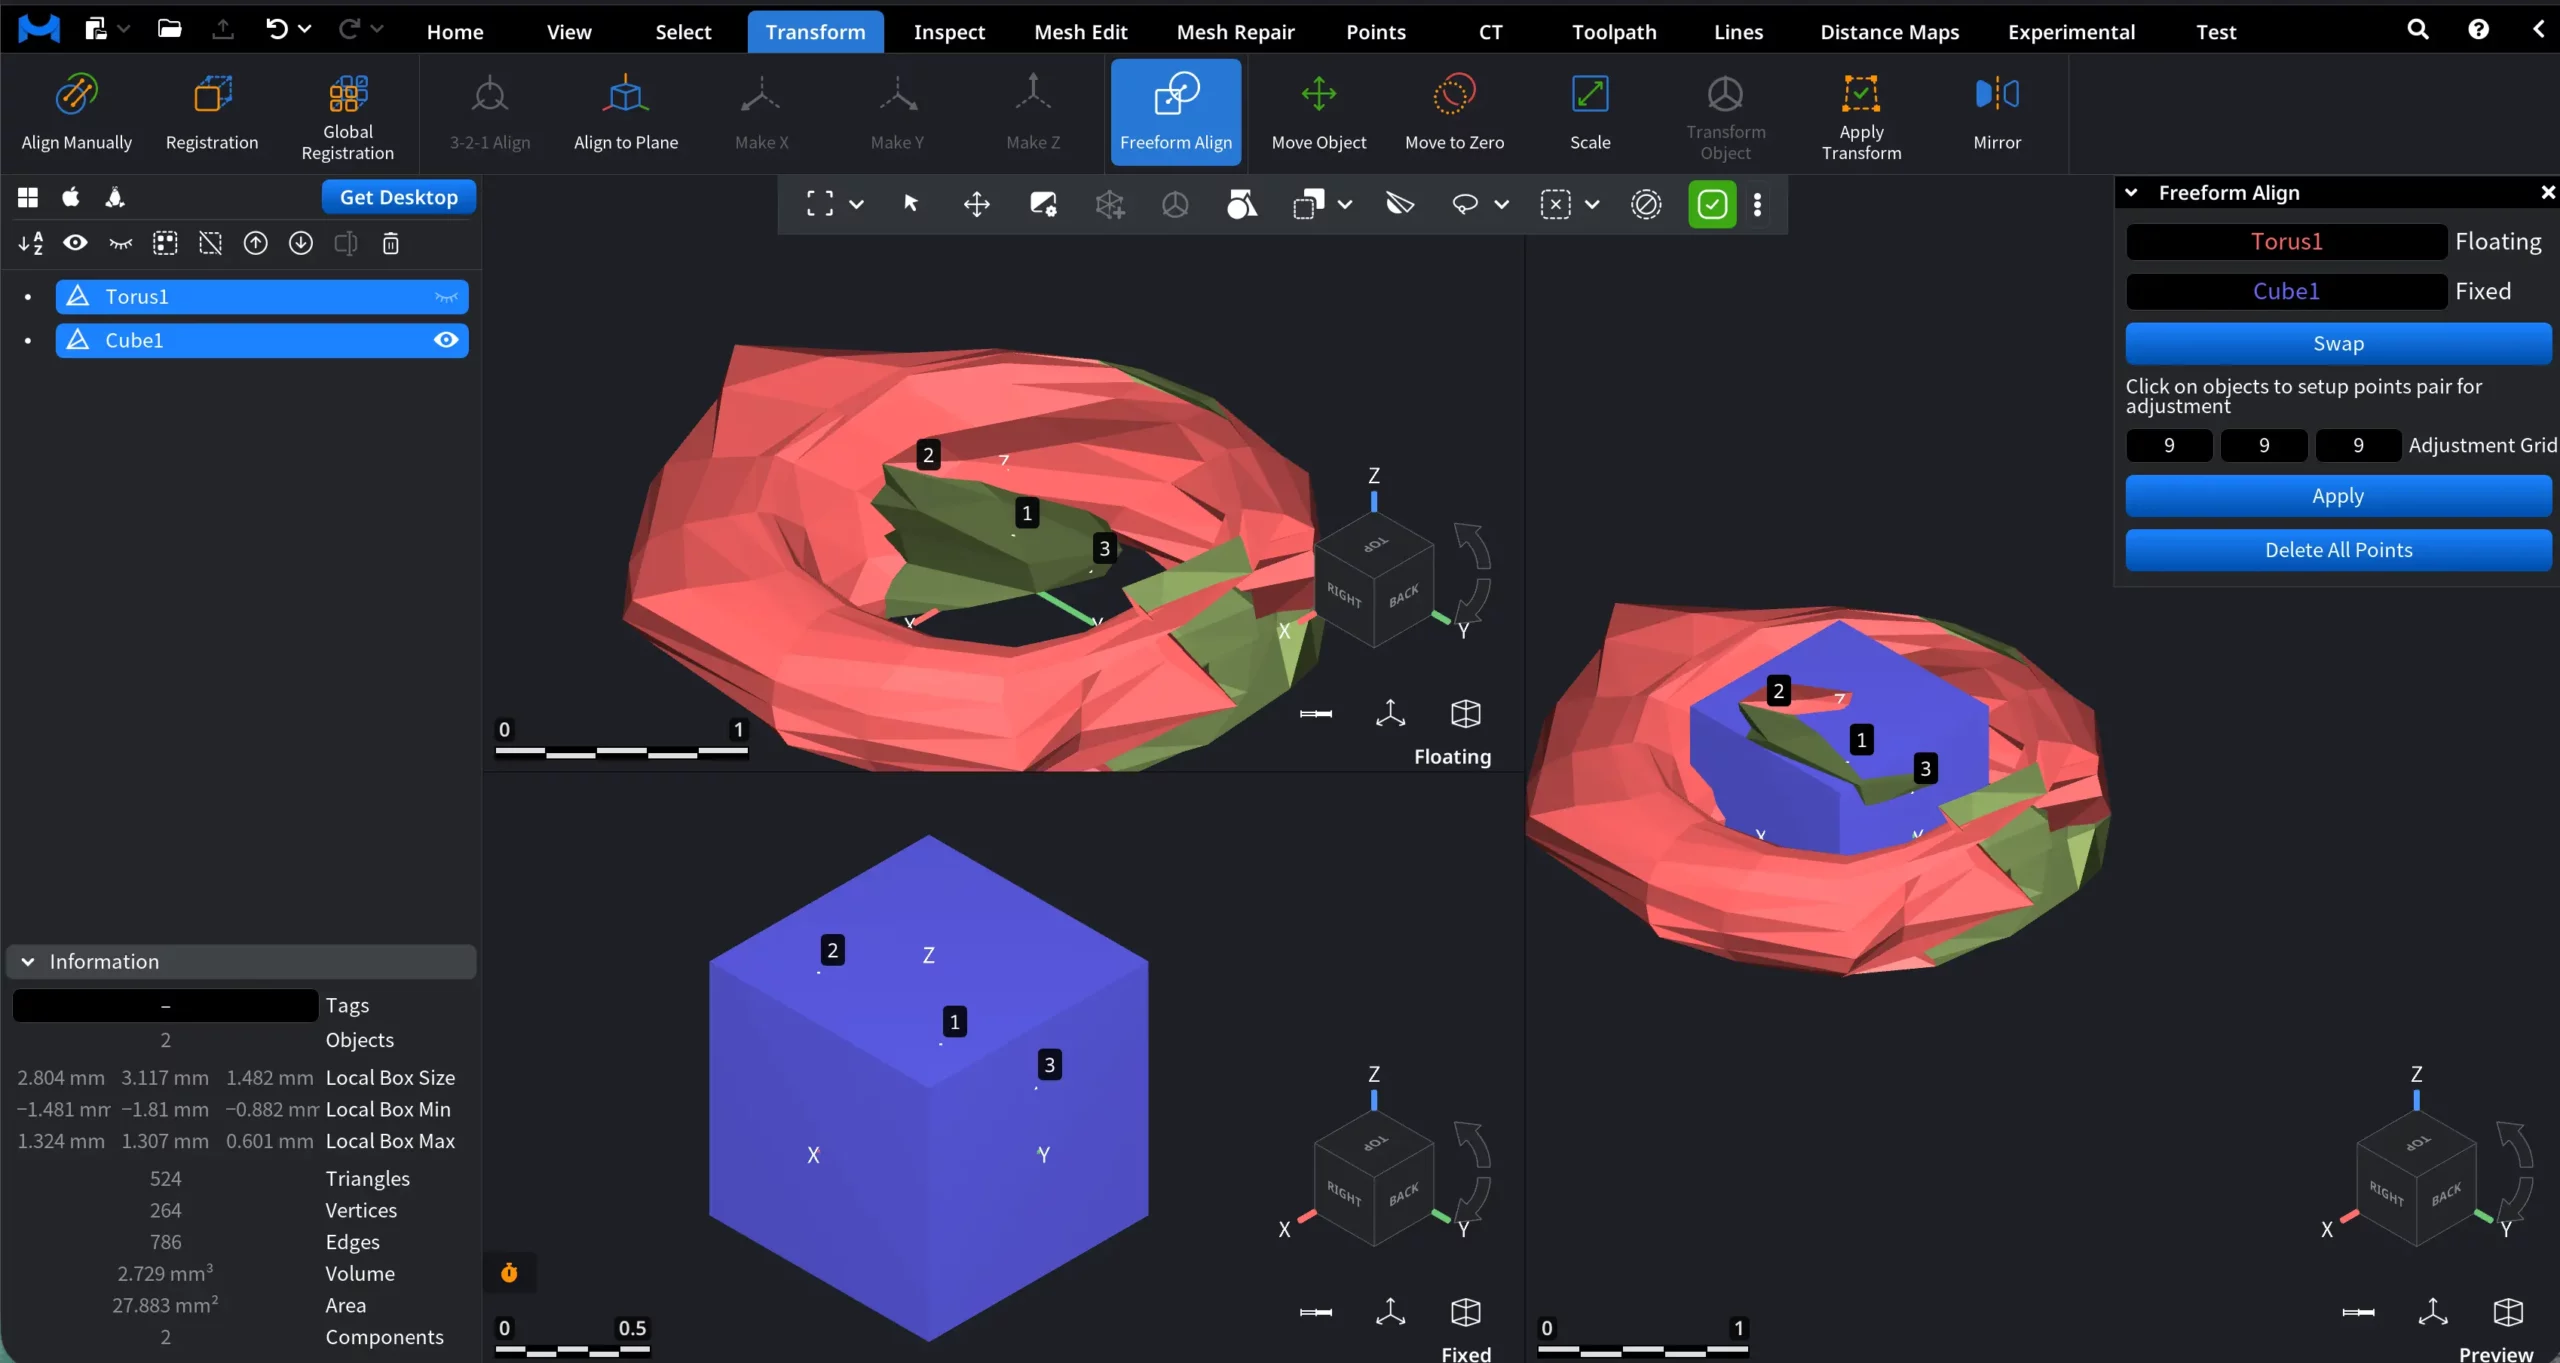
Task: Activate the Move to Zero tool
Action: click(1454, 110)
